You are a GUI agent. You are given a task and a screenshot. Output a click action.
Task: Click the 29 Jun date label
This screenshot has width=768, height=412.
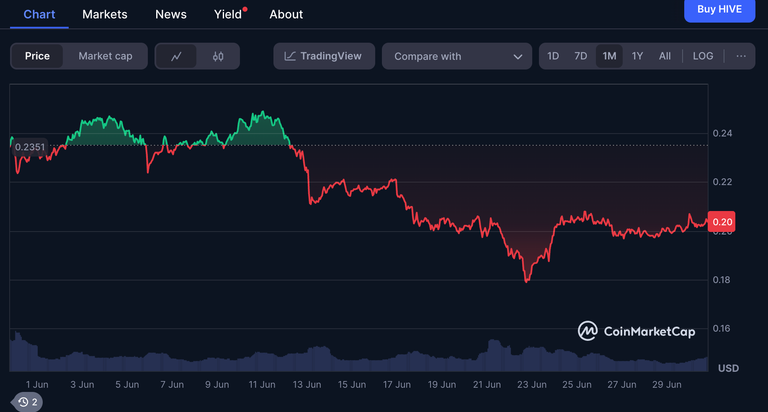667,385
